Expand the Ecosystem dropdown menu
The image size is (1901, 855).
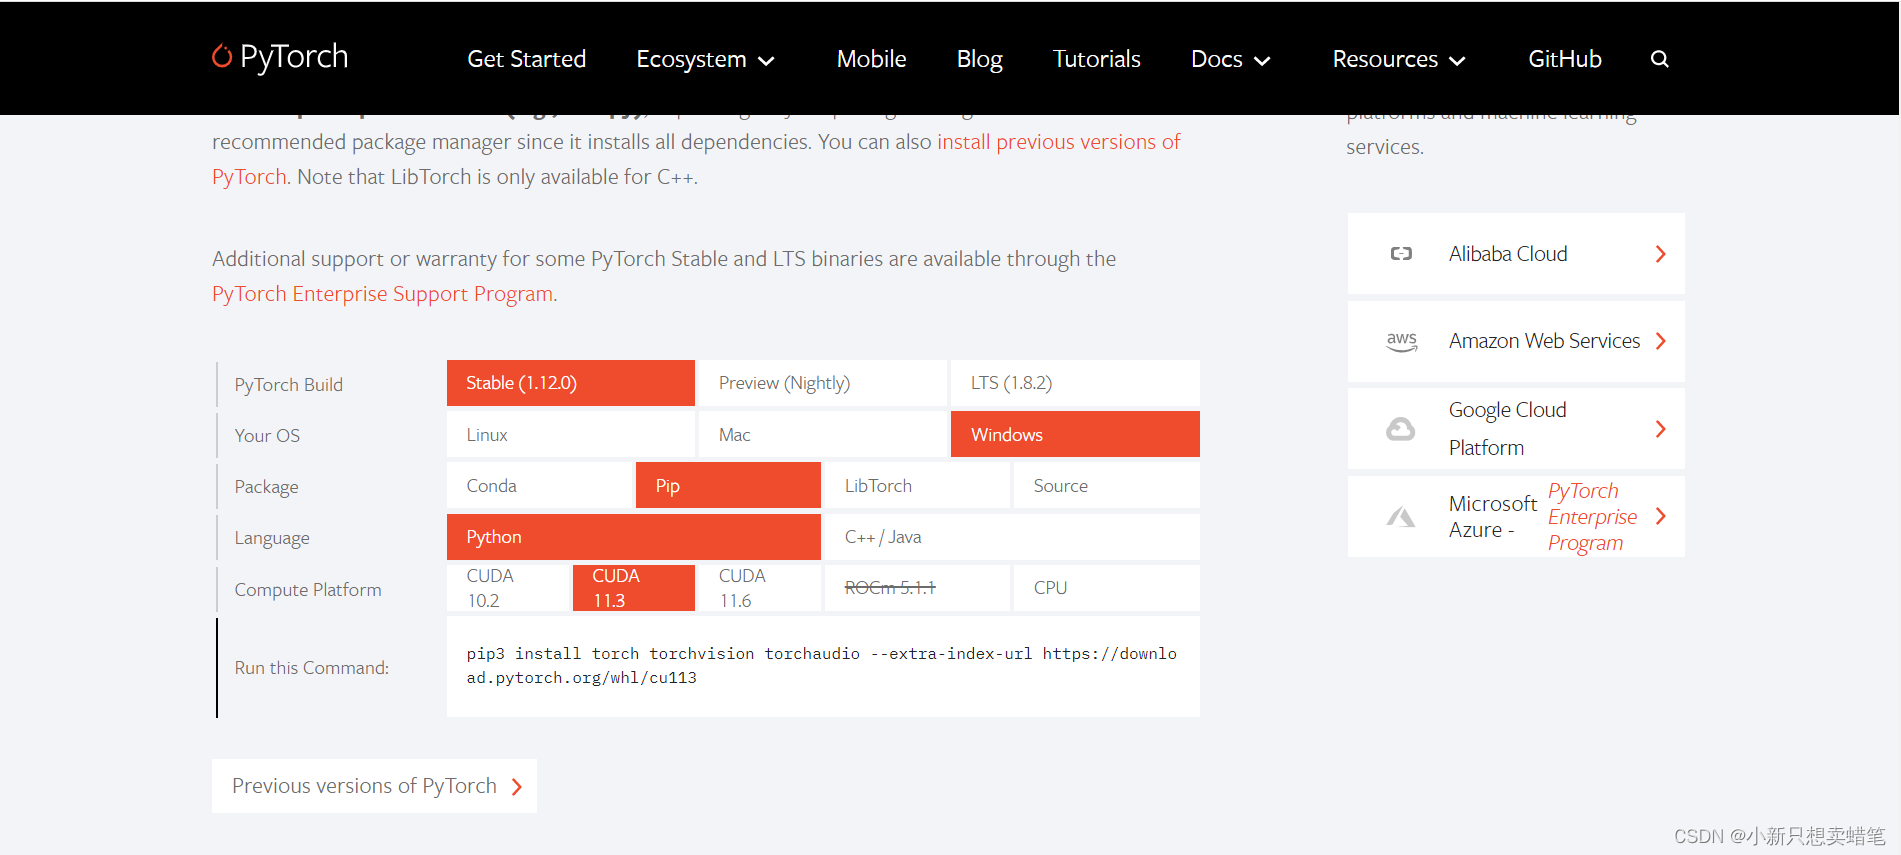pos(706,59)
